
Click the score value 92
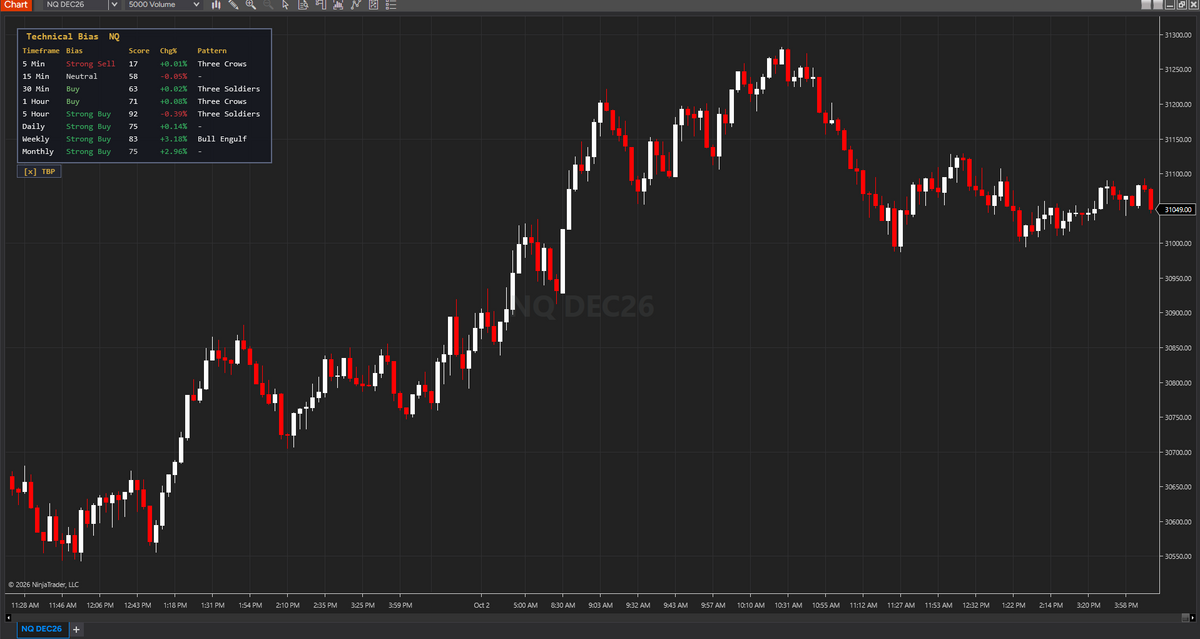click(x=133, y=114)
